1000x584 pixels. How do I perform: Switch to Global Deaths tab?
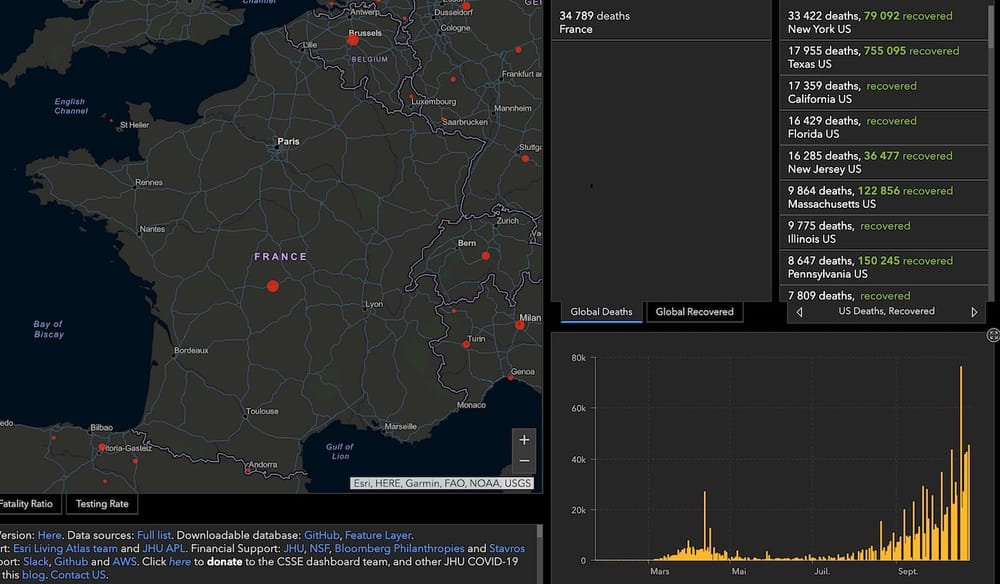click(601, 312)
